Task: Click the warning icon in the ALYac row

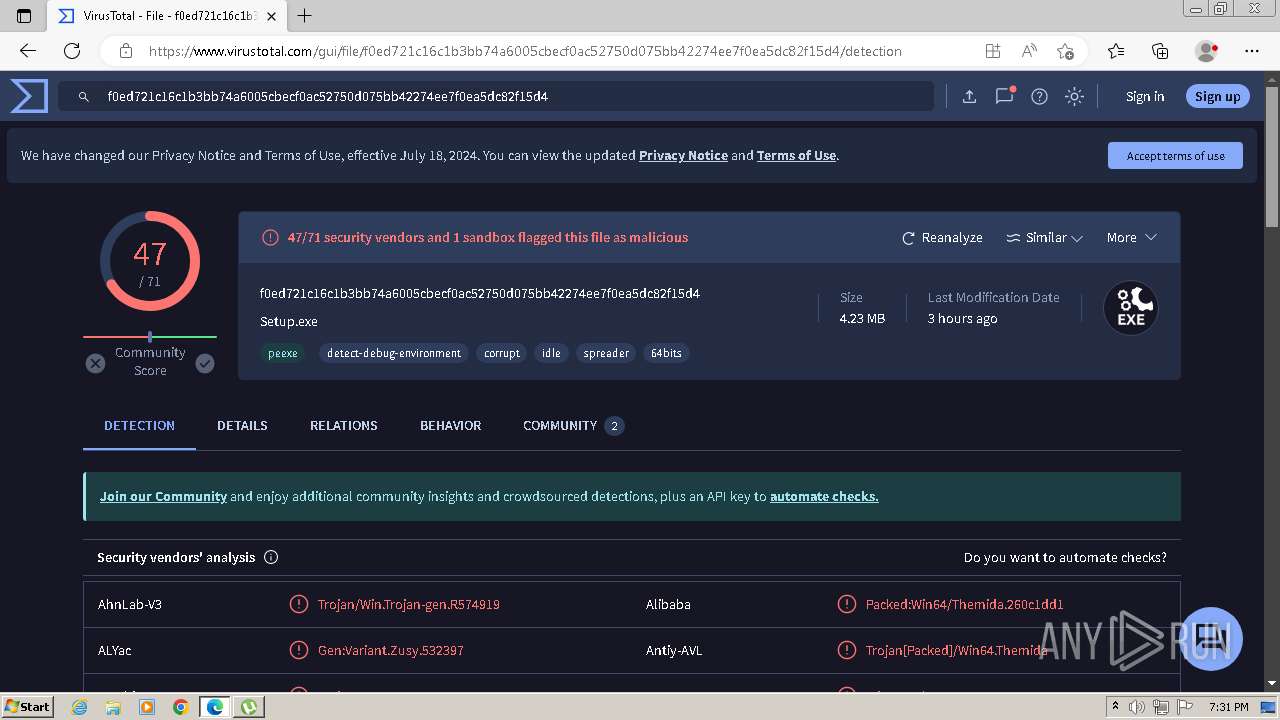Action: [298, 650]
